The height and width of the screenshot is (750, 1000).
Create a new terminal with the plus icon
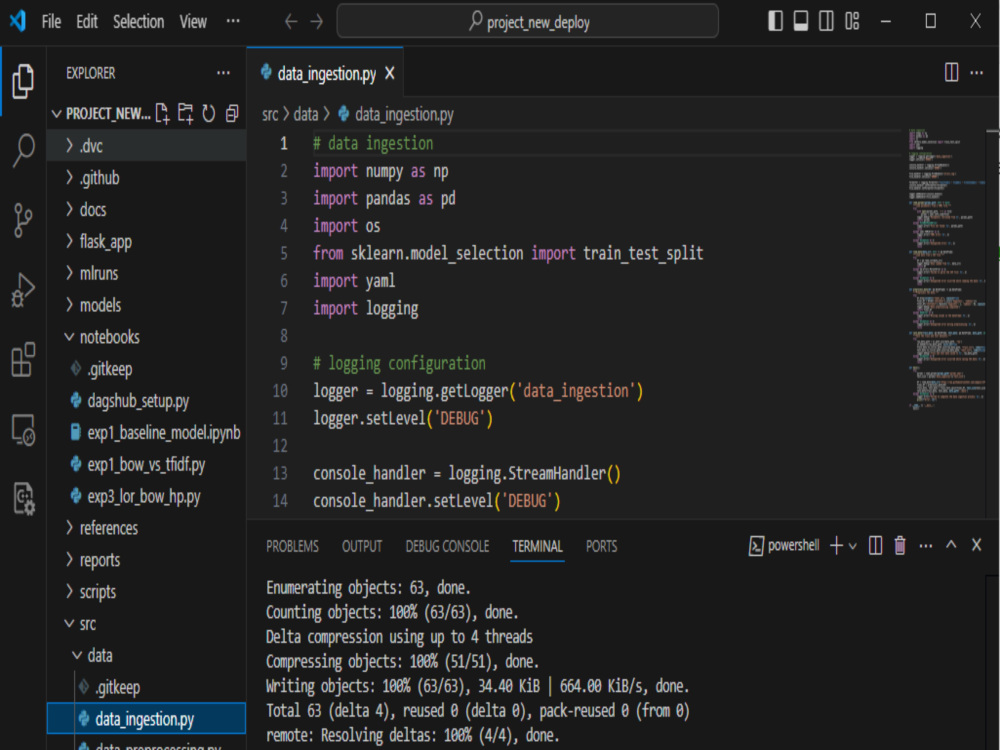click(836, 545)
